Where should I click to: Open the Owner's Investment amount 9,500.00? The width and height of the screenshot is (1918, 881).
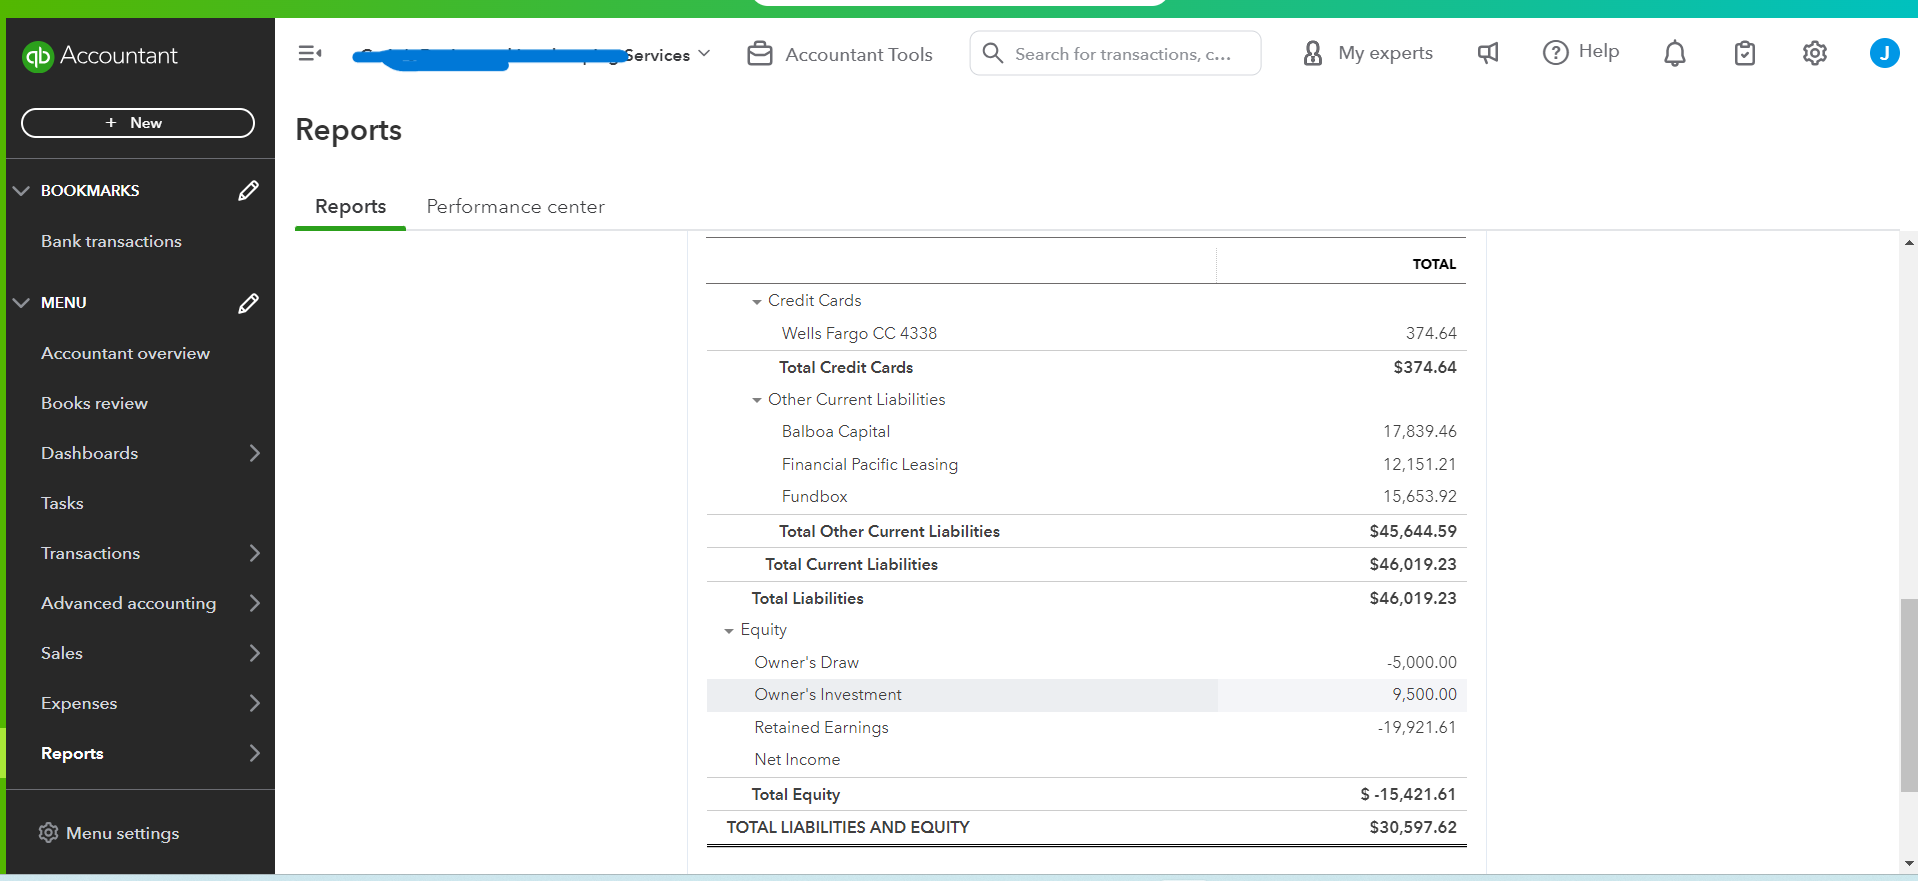(1424, 694)
